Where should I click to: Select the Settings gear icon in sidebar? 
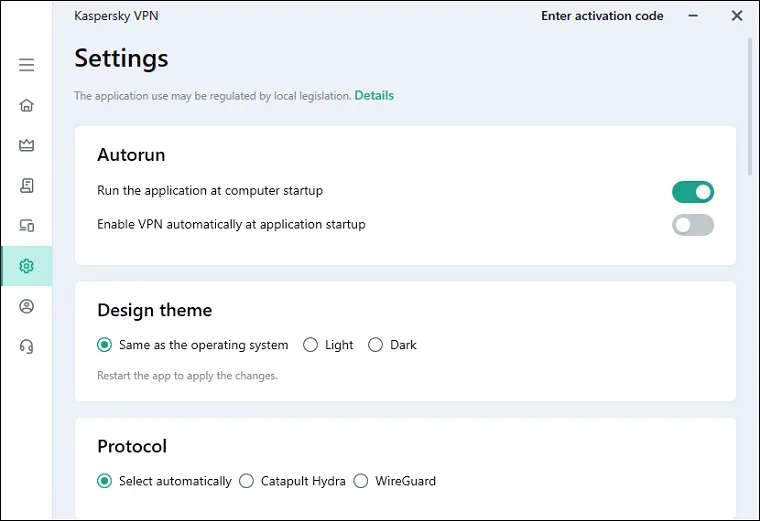27,266
